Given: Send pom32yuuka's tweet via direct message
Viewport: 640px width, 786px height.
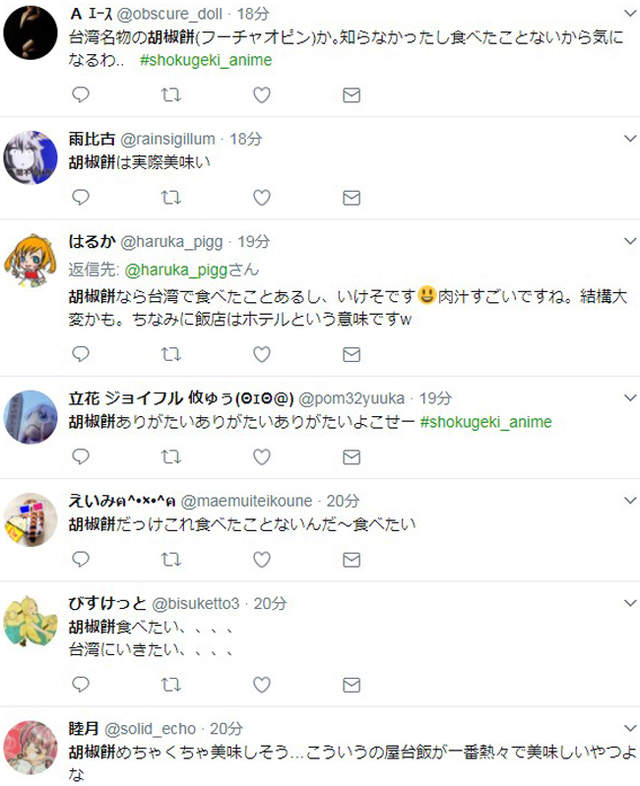Looking at the screenshot, I should pyautogui.click(x=351, y=457).
